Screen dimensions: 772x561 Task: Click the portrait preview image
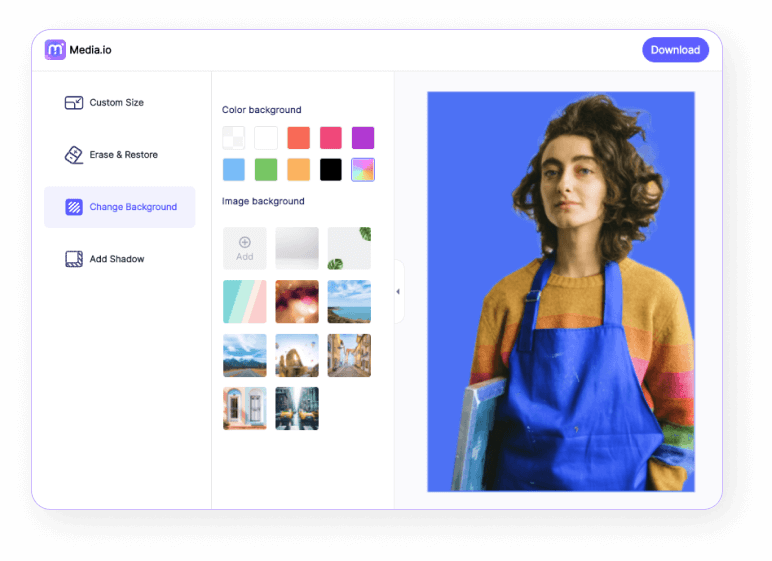560,292
